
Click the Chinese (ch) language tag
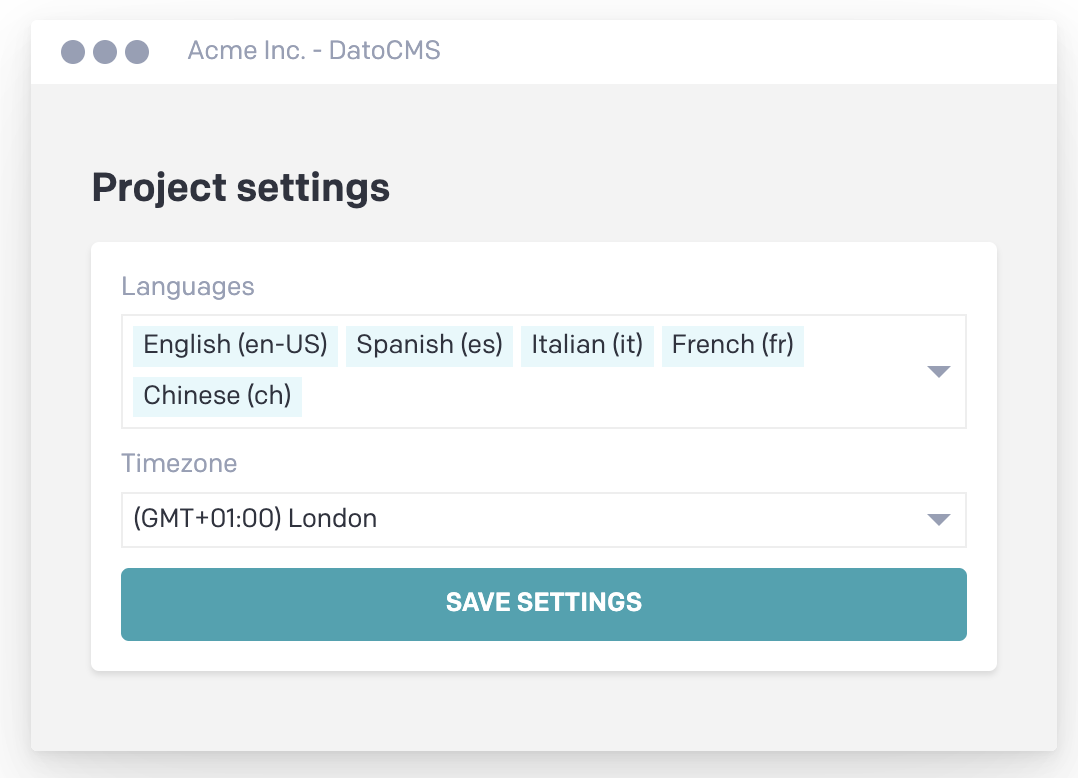click(x=217, y=396)
